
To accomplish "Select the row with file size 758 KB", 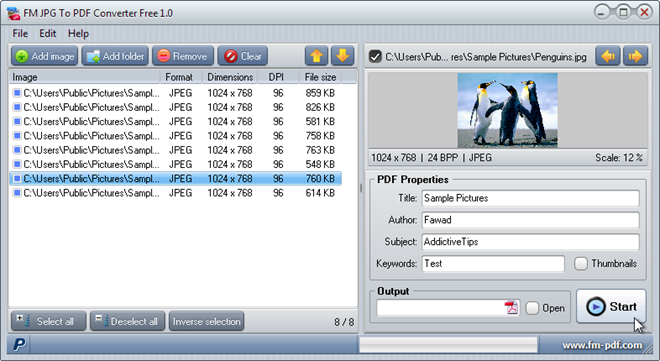I will click(x=176, y=135).
